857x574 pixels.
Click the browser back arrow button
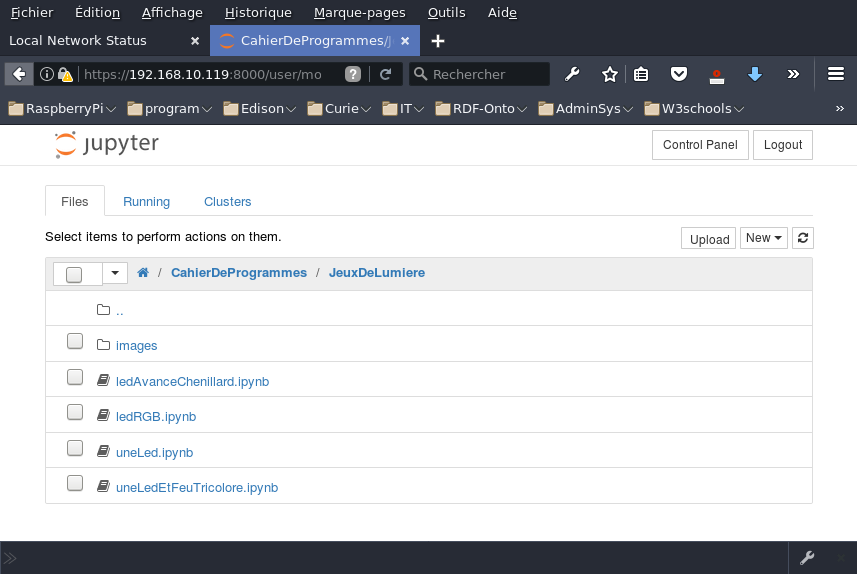pos(18,74)
